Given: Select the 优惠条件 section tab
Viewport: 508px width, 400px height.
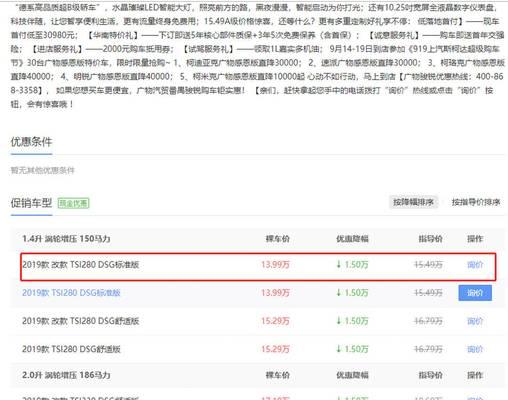Looking at the screenshot, I should click(x=31, y=142).
